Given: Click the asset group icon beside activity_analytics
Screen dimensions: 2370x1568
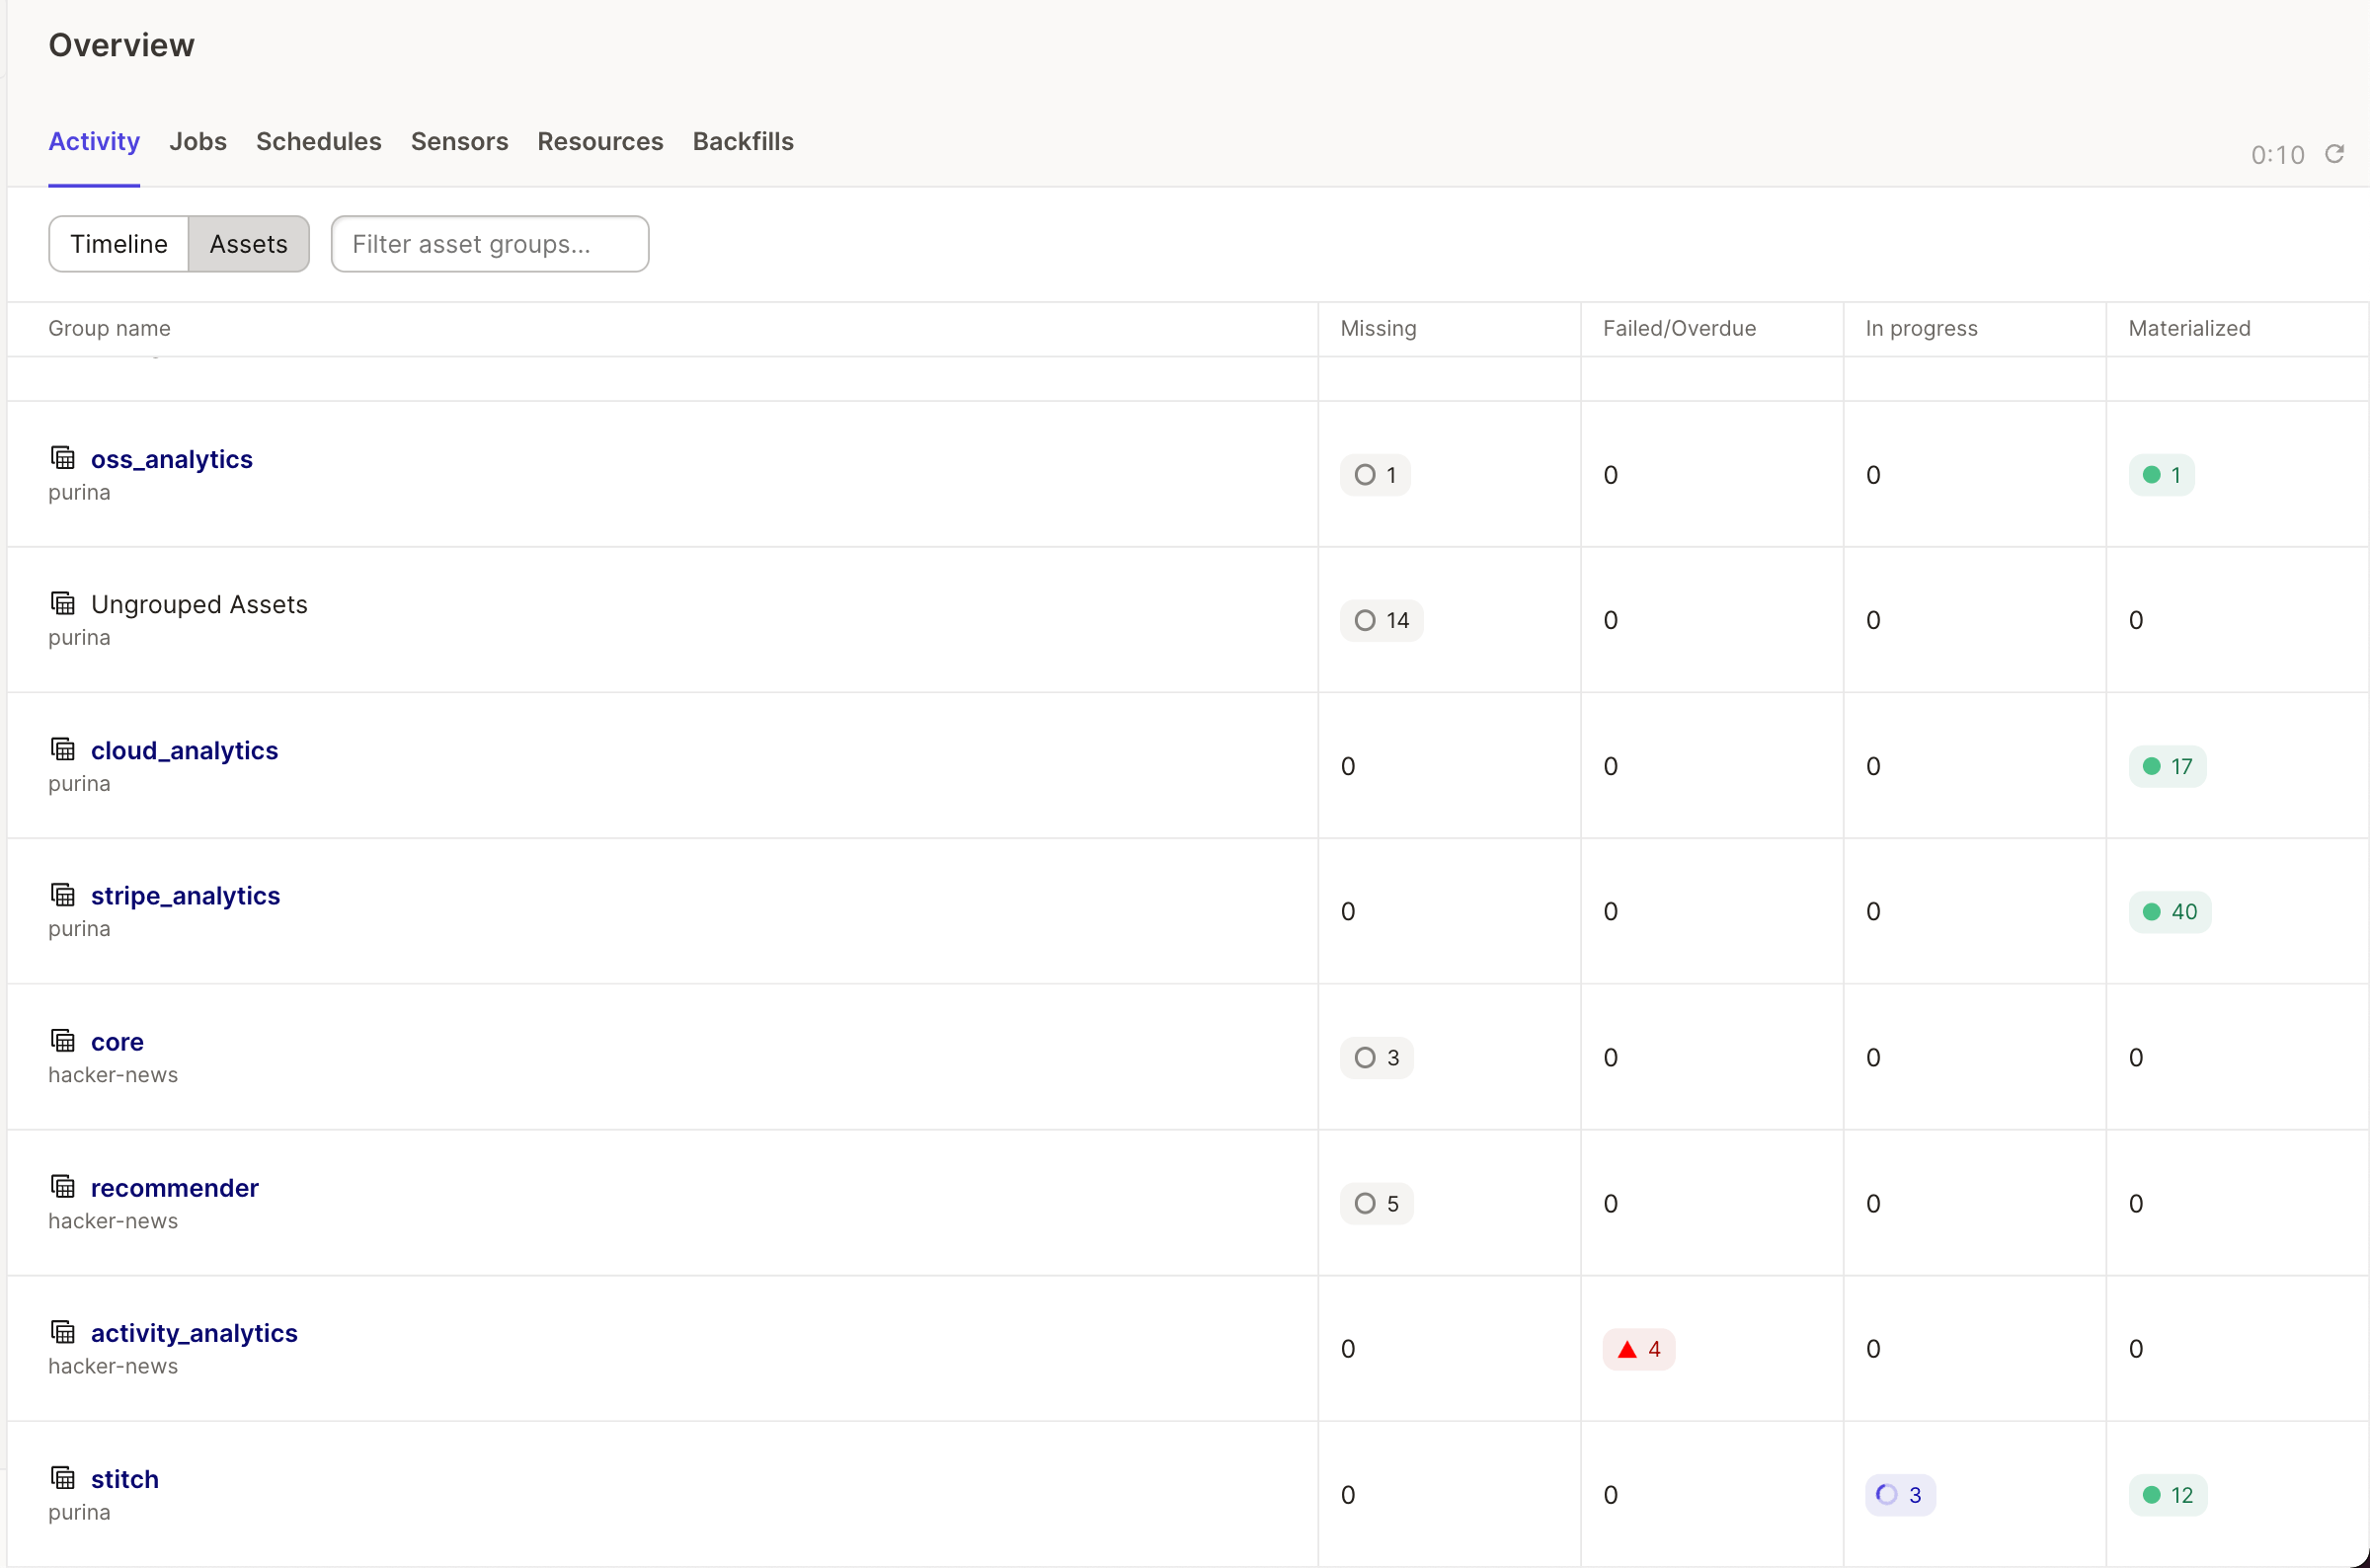Looking at the screenshot, I should tap(63, 1332).
